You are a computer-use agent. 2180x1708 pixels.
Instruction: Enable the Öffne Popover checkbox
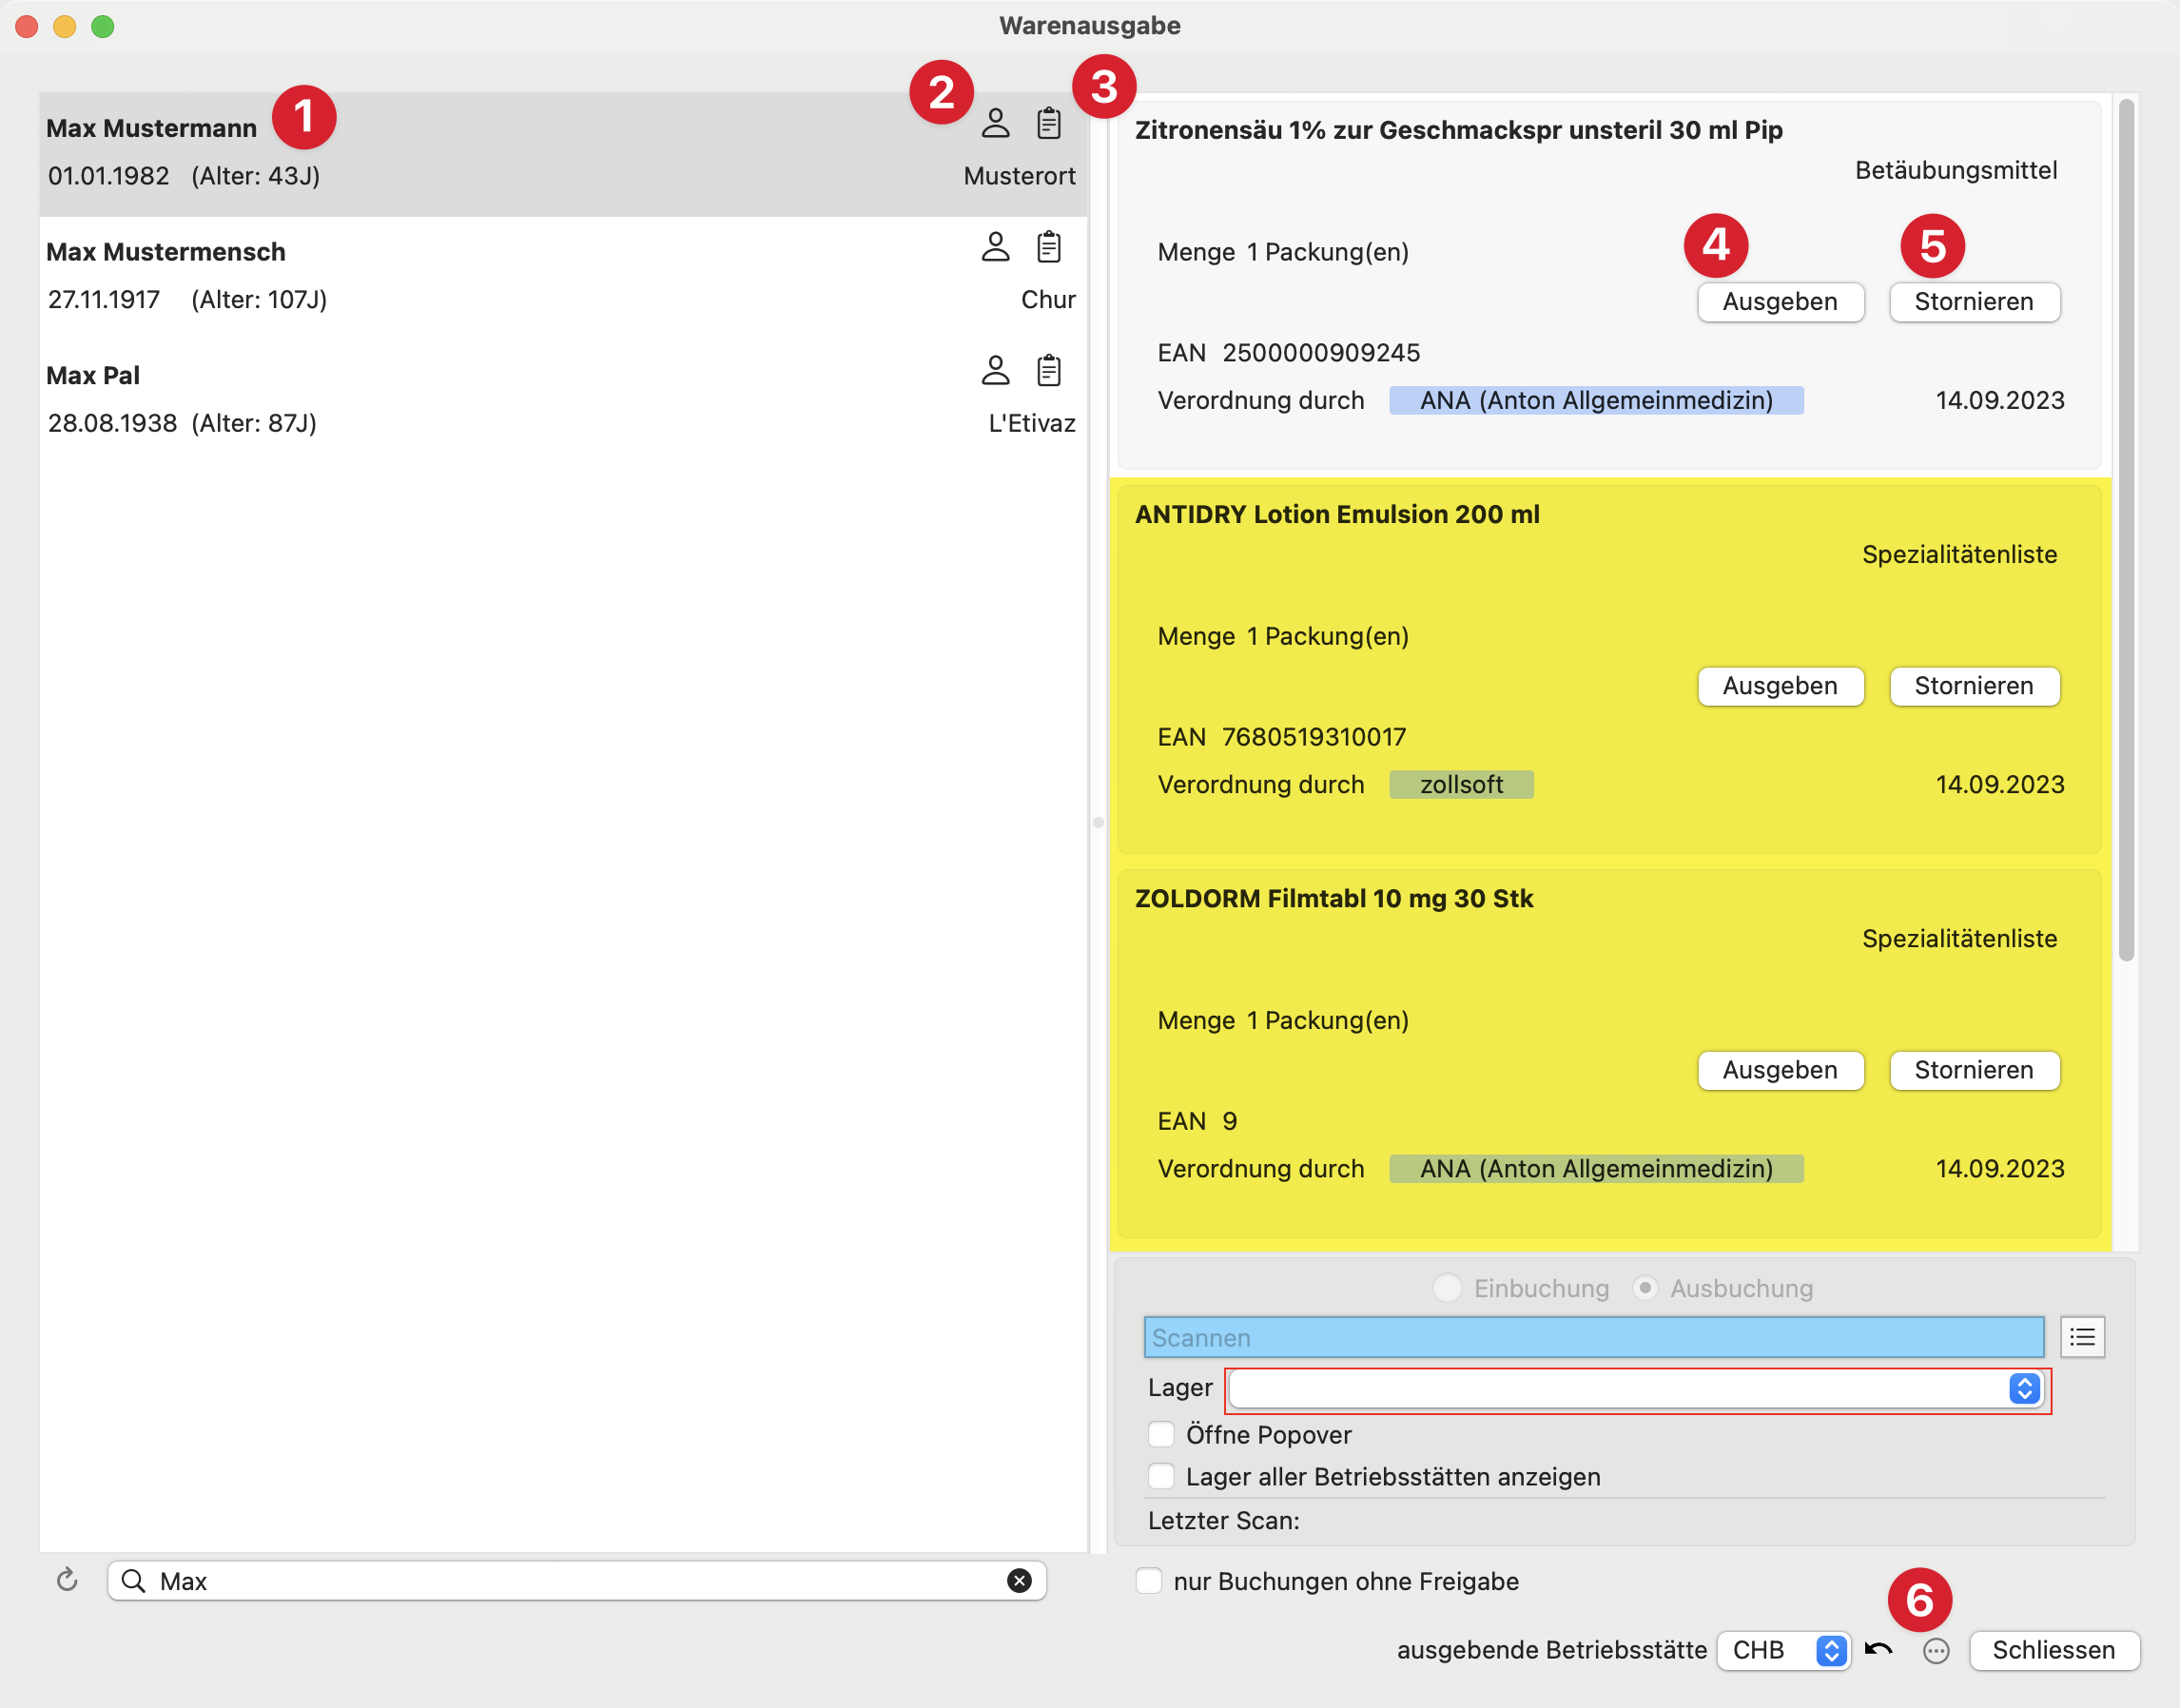[1161, 1434]
